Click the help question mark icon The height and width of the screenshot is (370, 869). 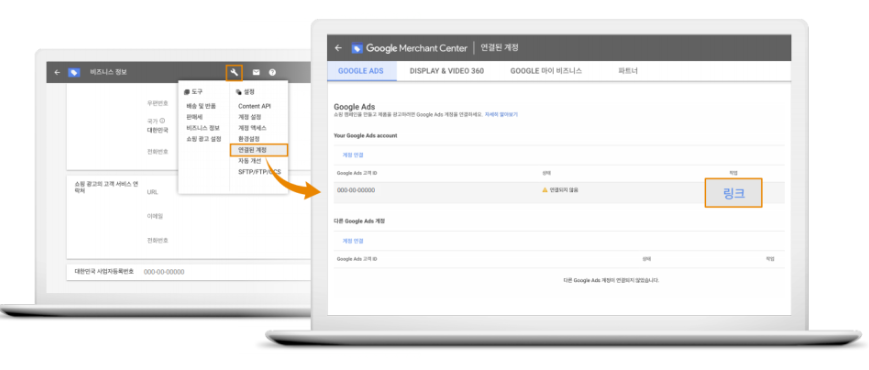272,73
